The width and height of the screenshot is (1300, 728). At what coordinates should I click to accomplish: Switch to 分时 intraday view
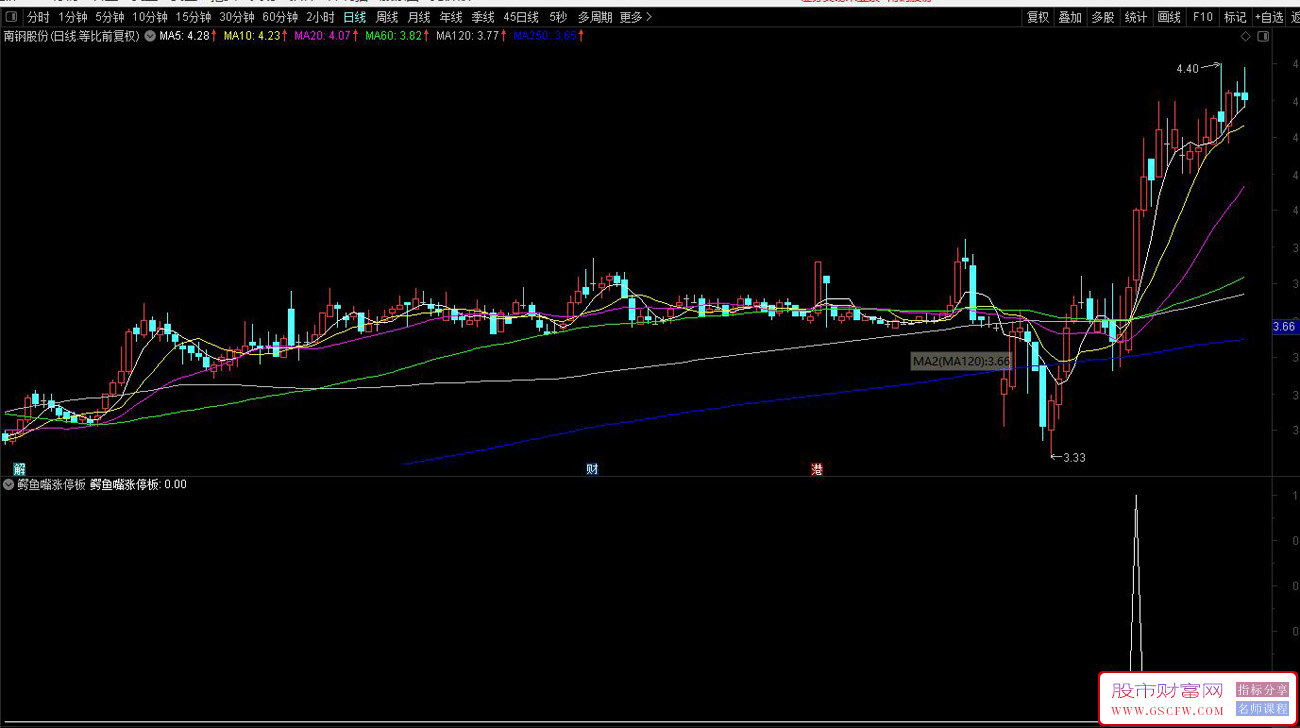coord(38,17)
